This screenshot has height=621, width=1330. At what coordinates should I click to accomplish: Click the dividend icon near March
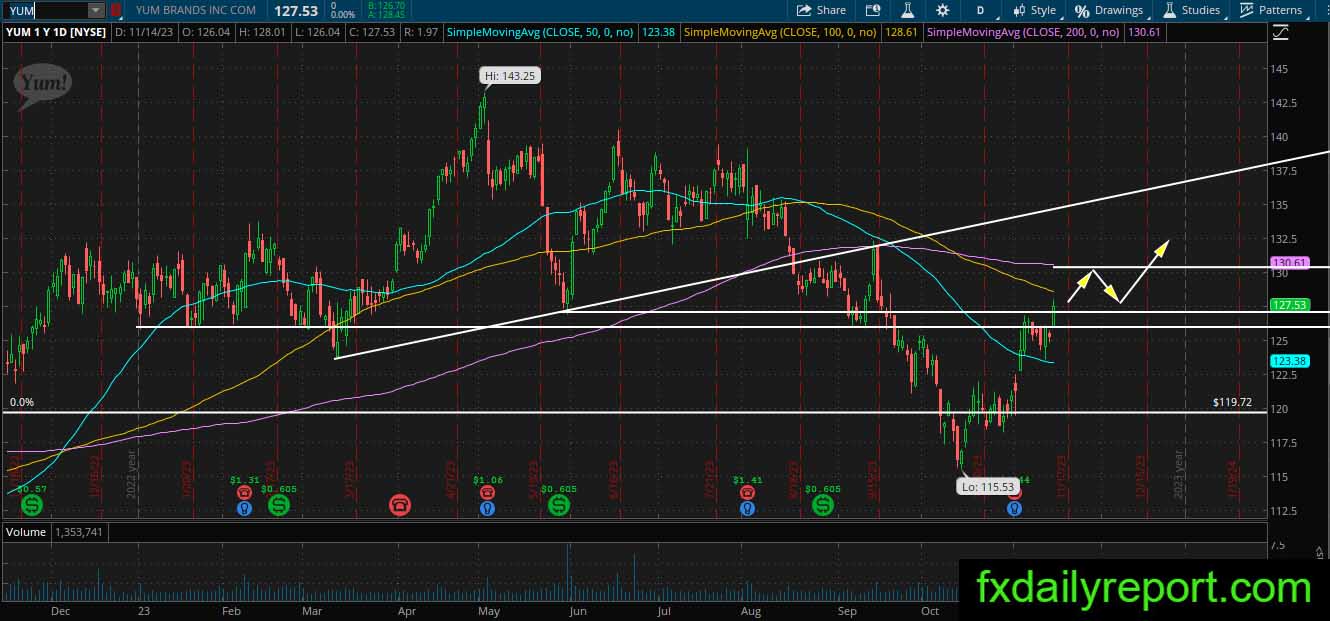tap(278, 507)
